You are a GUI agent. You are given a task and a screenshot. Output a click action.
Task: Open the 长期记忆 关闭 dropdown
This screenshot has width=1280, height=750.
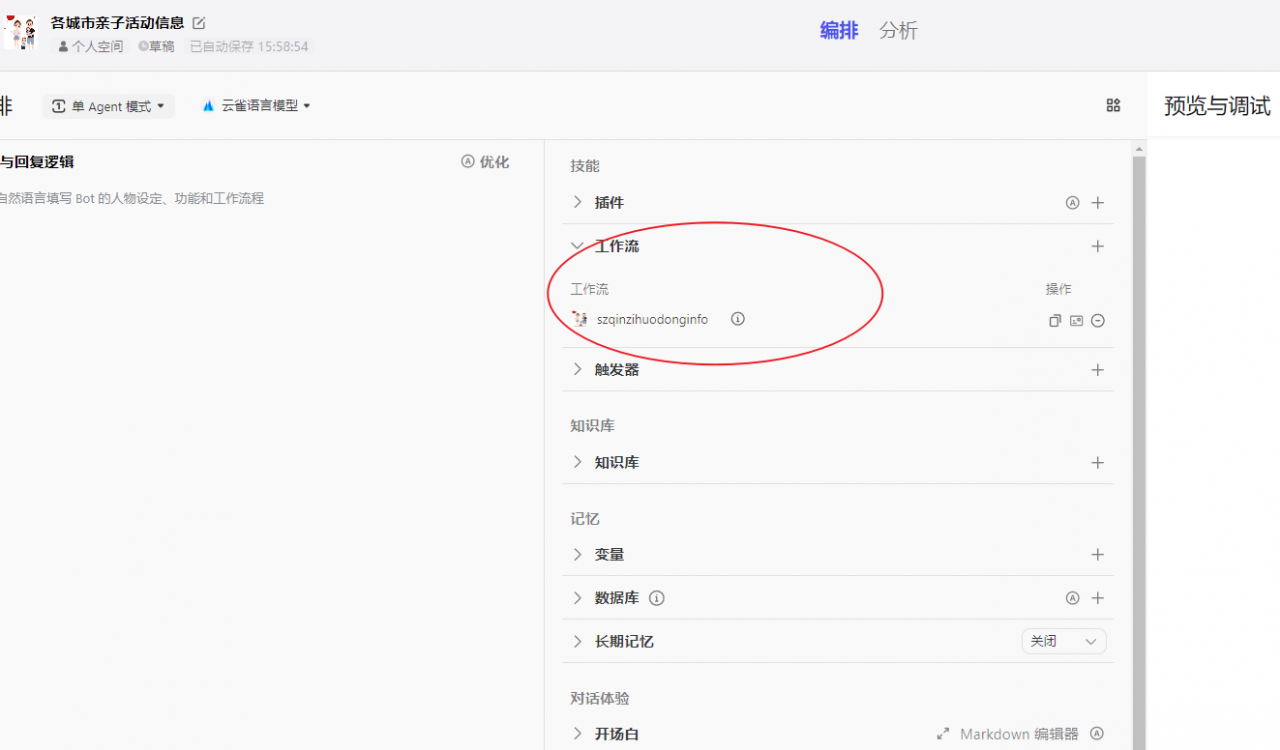tap(1064, 641)
